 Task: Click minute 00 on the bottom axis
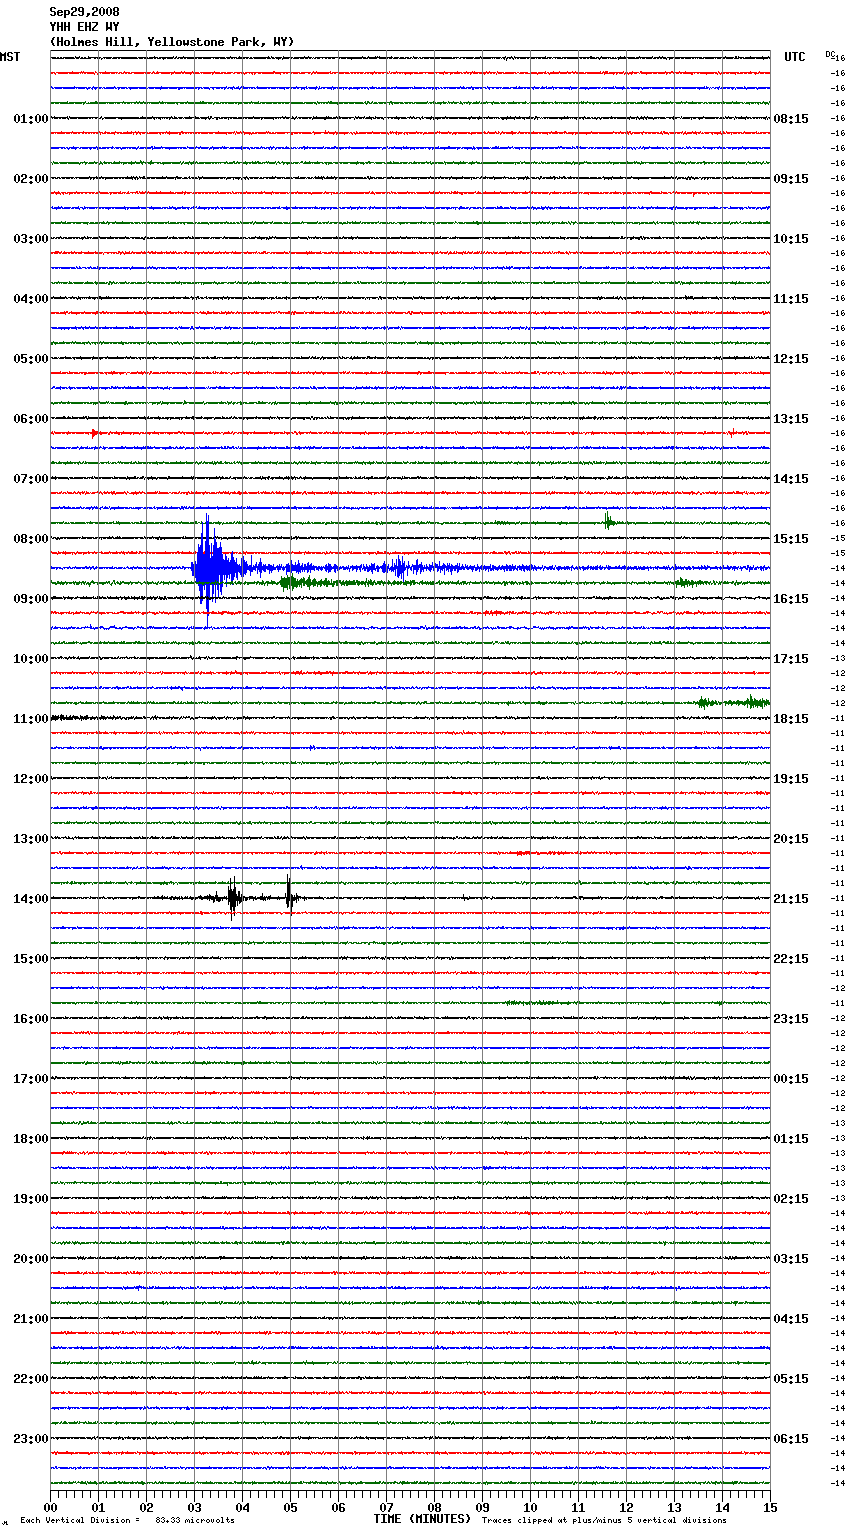click(x=50, y=1507)
